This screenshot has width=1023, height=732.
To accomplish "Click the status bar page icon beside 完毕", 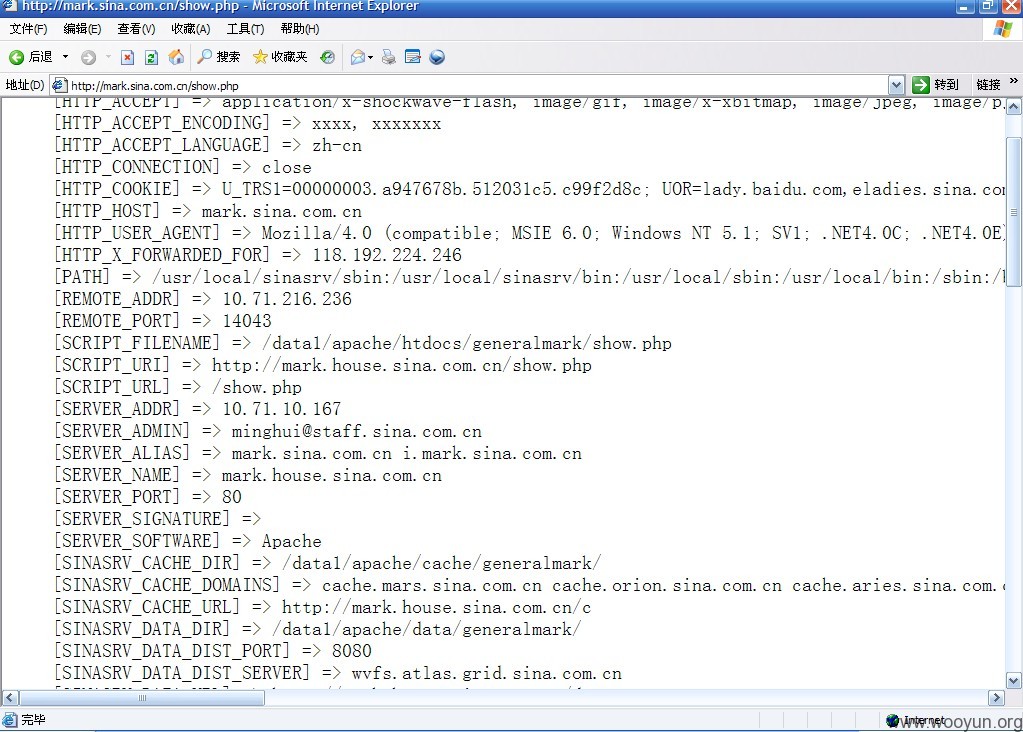I will 9,720.
